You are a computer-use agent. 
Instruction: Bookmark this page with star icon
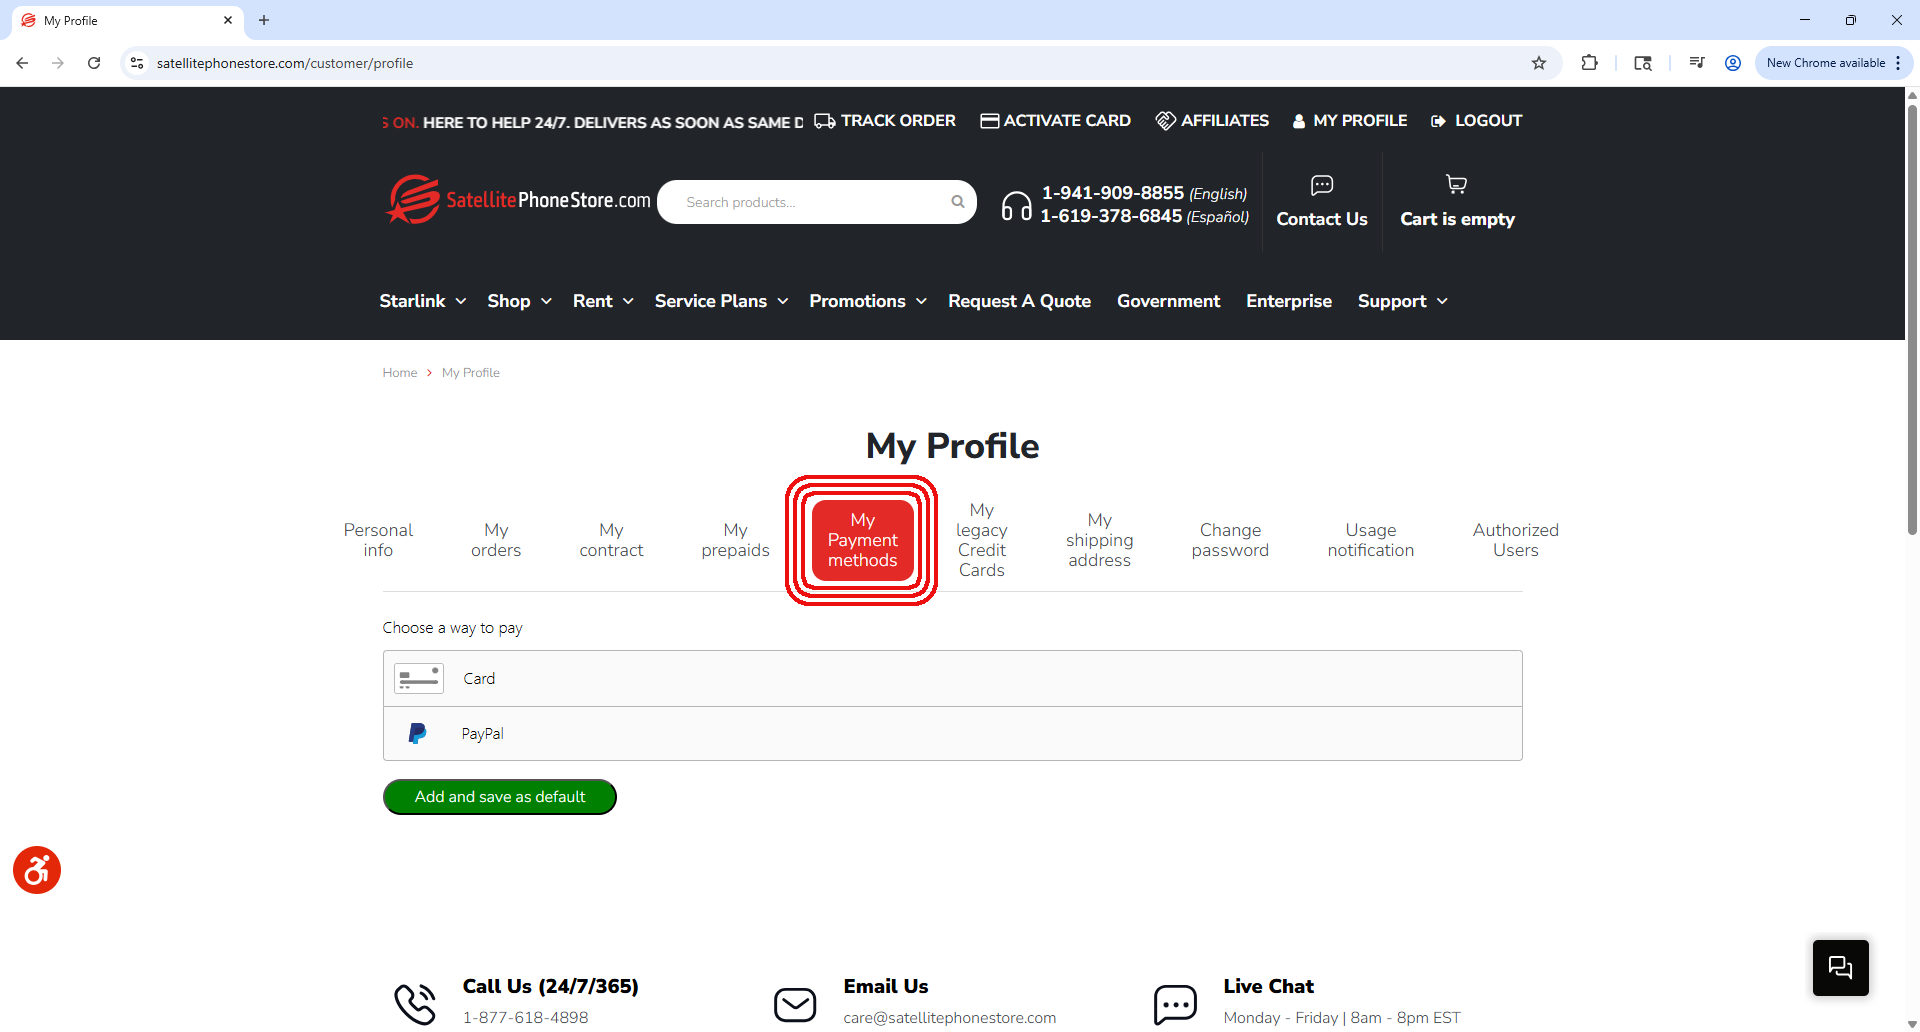click(1538, 63)
